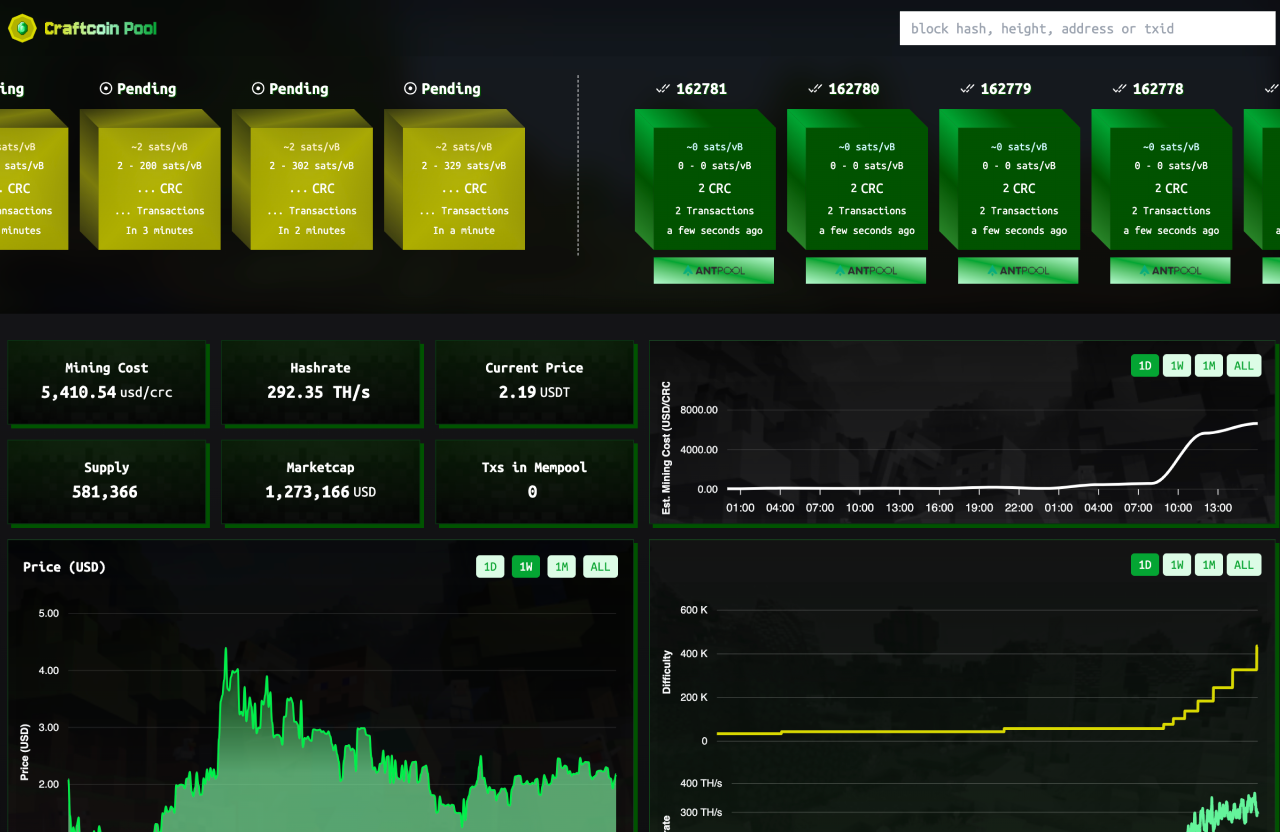Click the 162781 block height label
The height and width of the screenshot is (832, 1280).
(701, 89)
